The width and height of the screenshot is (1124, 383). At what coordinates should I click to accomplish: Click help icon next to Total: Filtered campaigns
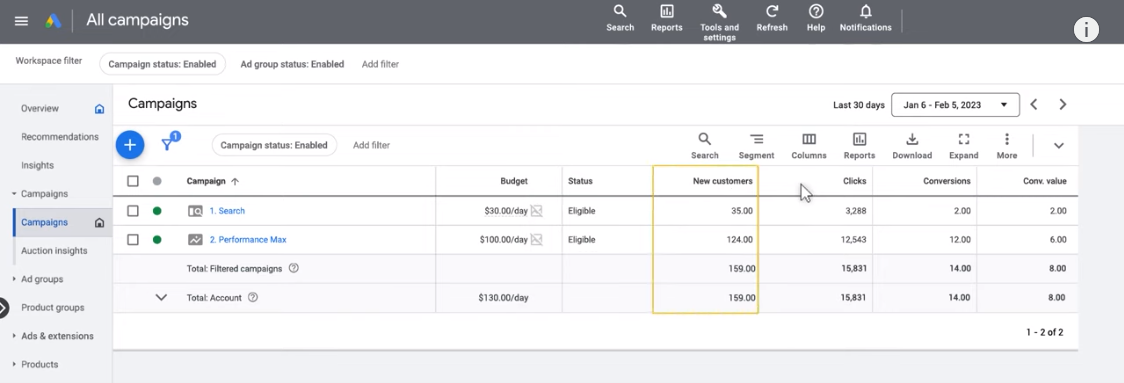pos(293,268)
